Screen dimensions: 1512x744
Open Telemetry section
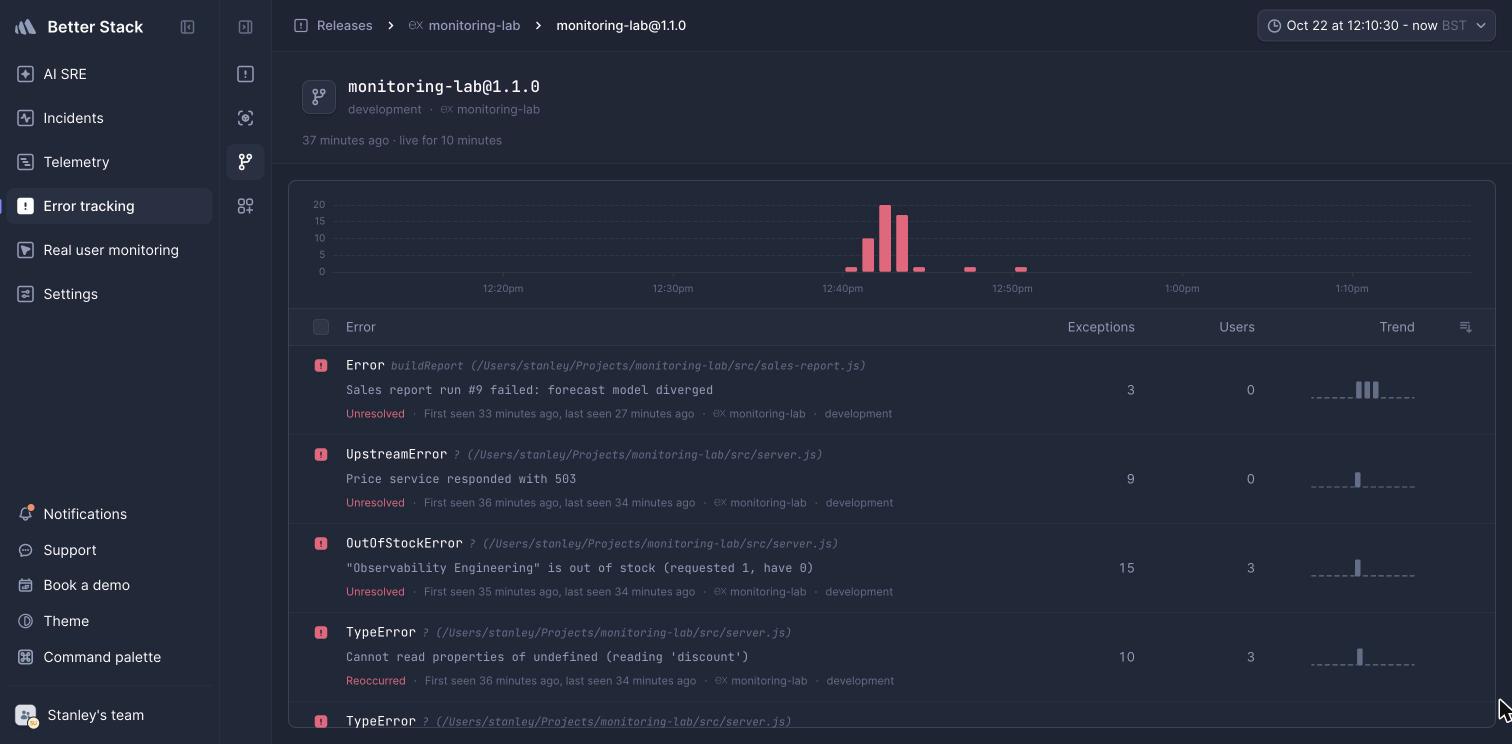tap(109, 162)
